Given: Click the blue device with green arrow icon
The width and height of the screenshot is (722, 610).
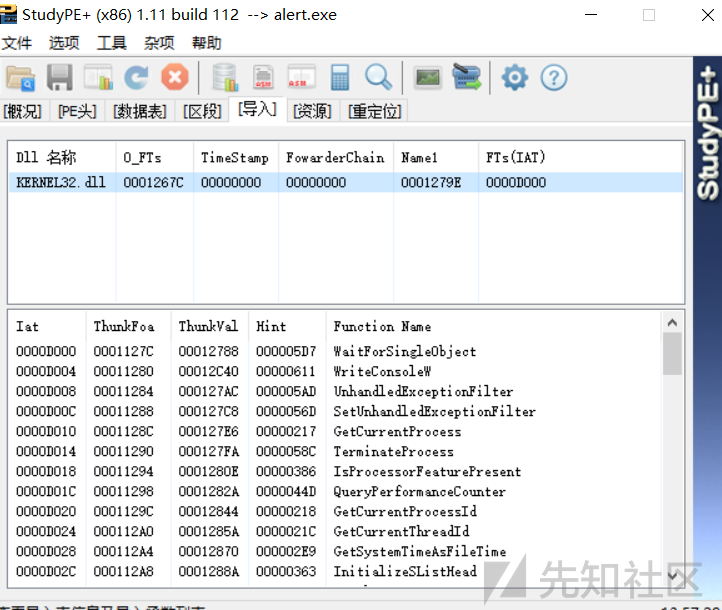Looking at the screenshot, I should coord(466,77).
